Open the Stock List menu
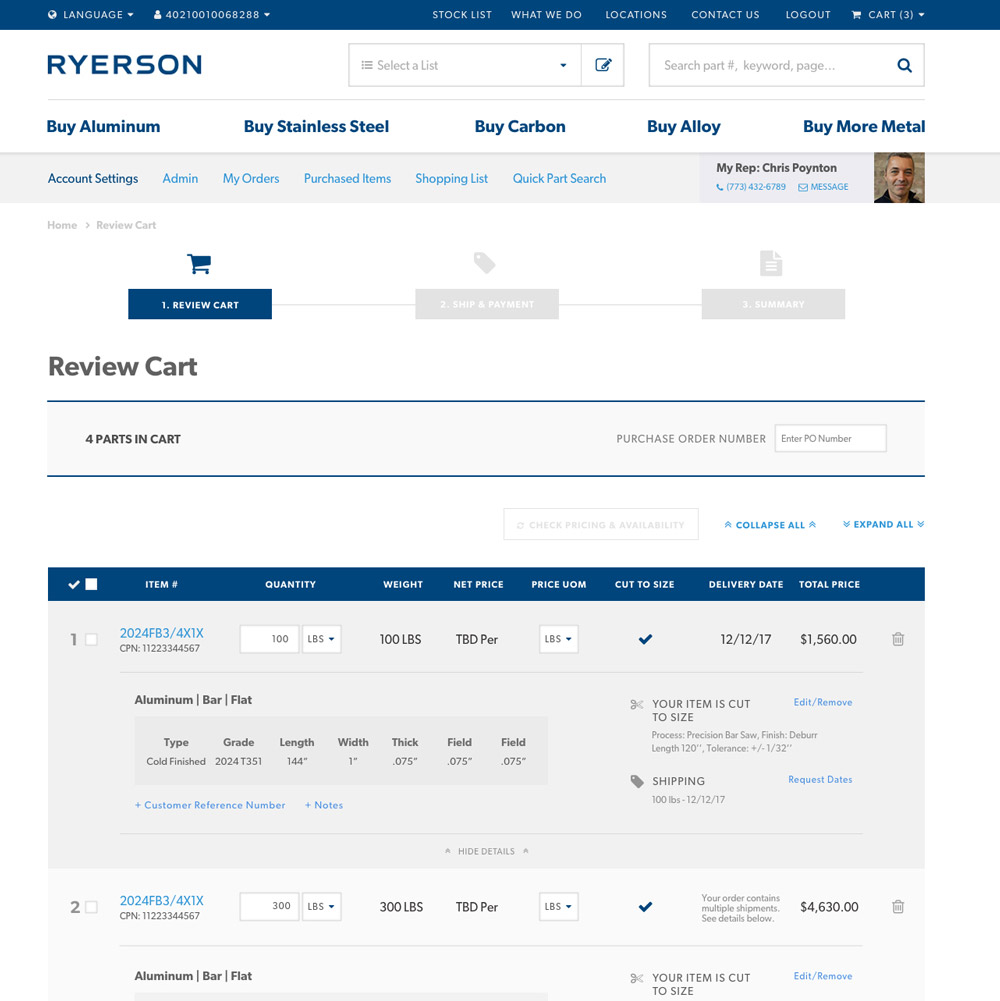Viewport: 1000px width, 1001px height. (462, 15)
